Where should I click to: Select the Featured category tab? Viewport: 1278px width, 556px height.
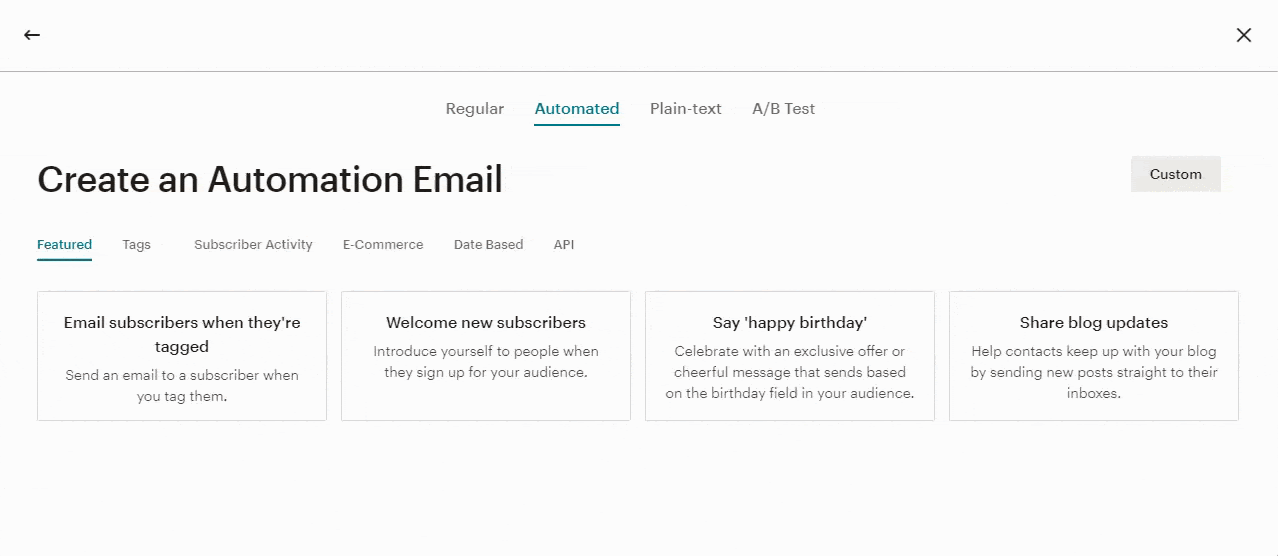tap(64, 245)
